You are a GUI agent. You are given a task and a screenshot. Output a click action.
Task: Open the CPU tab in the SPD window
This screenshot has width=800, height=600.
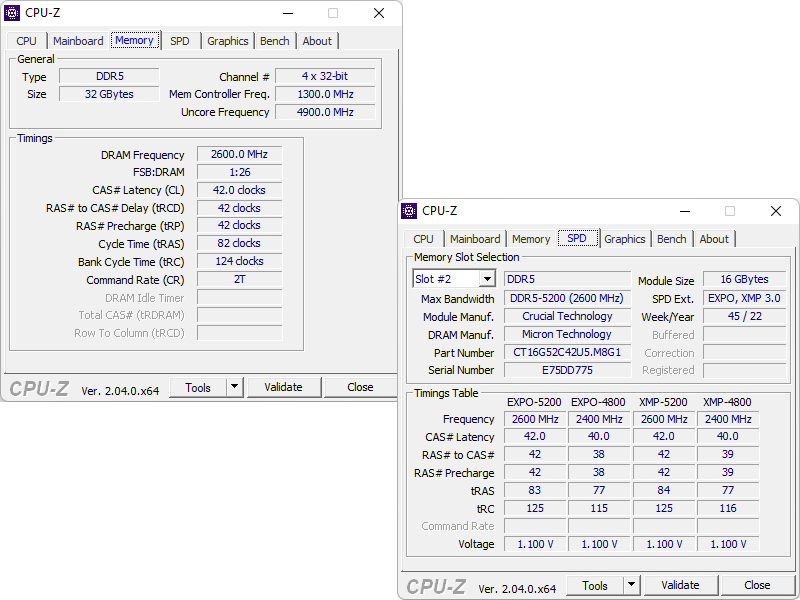coord(423,239)
